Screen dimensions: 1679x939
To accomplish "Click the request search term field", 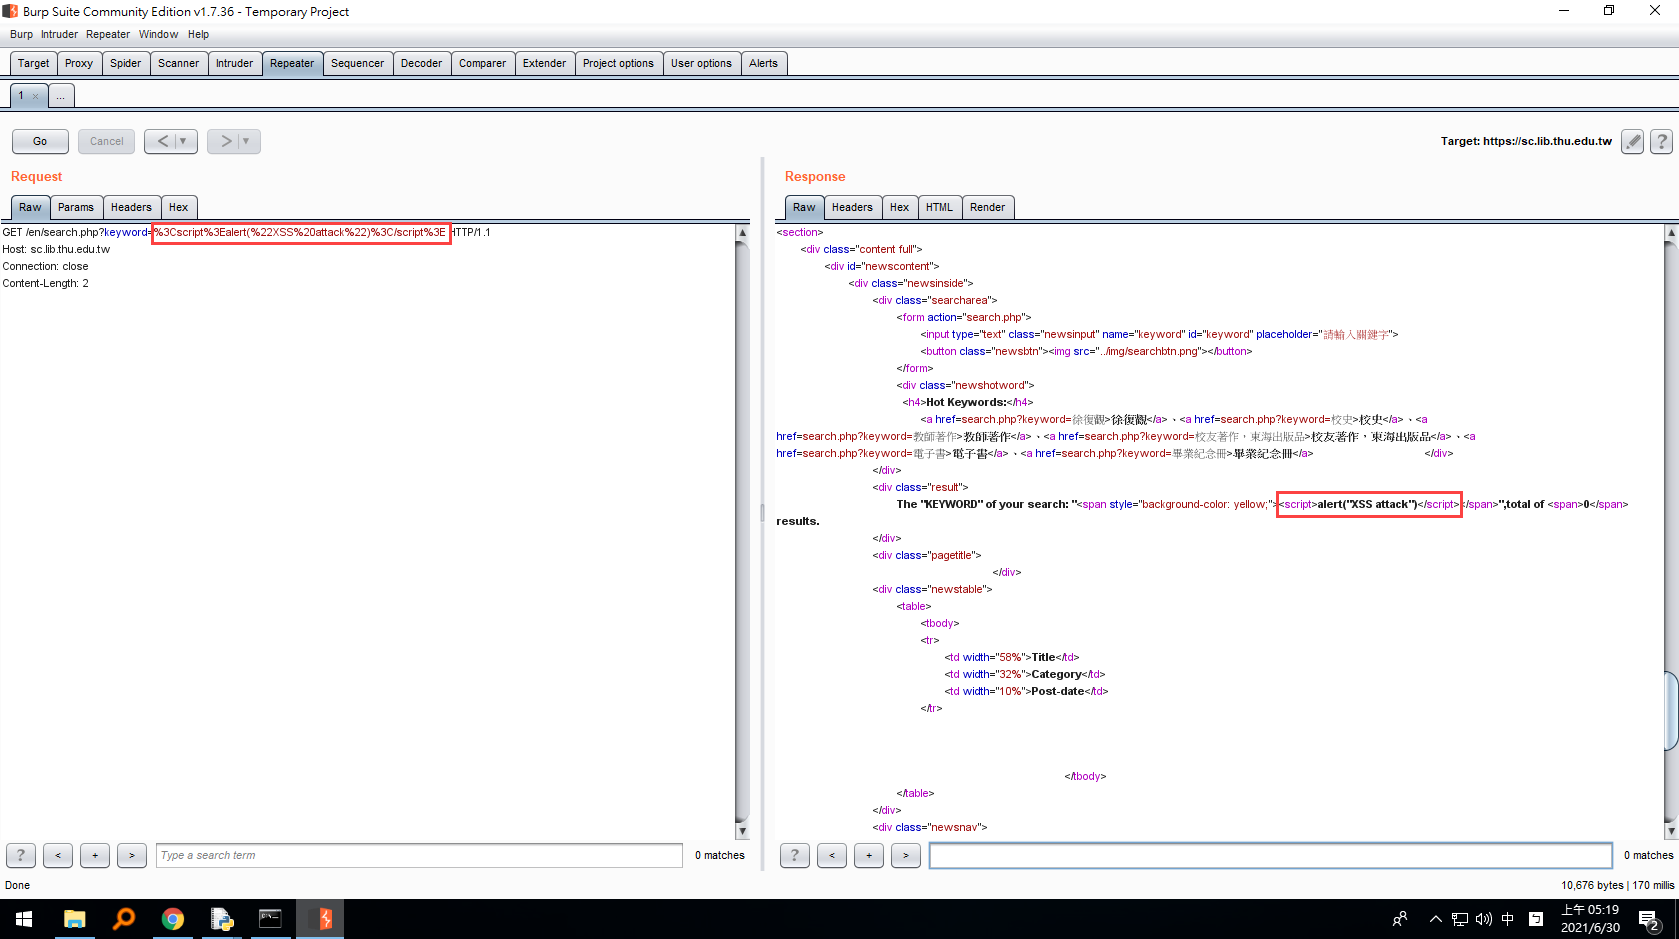I will [x=419, y=855].
